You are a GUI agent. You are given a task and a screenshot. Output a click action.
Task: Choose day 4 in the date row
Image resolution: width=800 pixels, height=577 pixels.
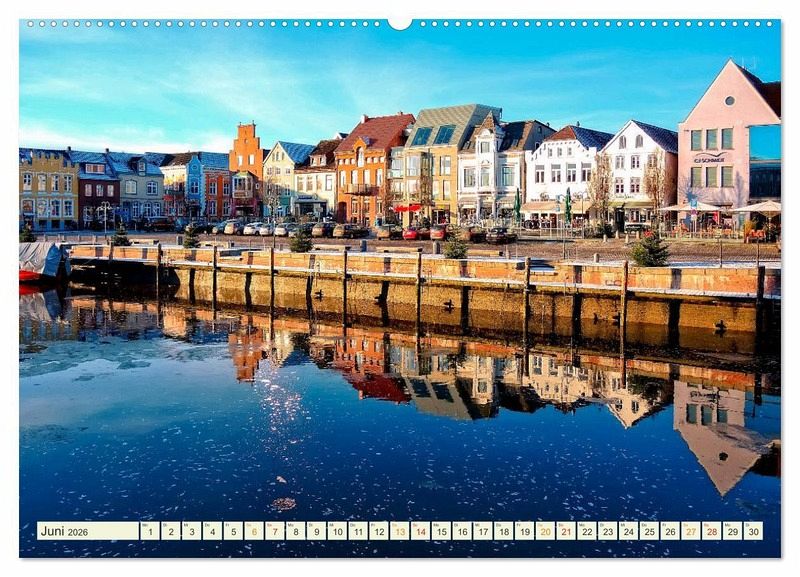point(212,531)
